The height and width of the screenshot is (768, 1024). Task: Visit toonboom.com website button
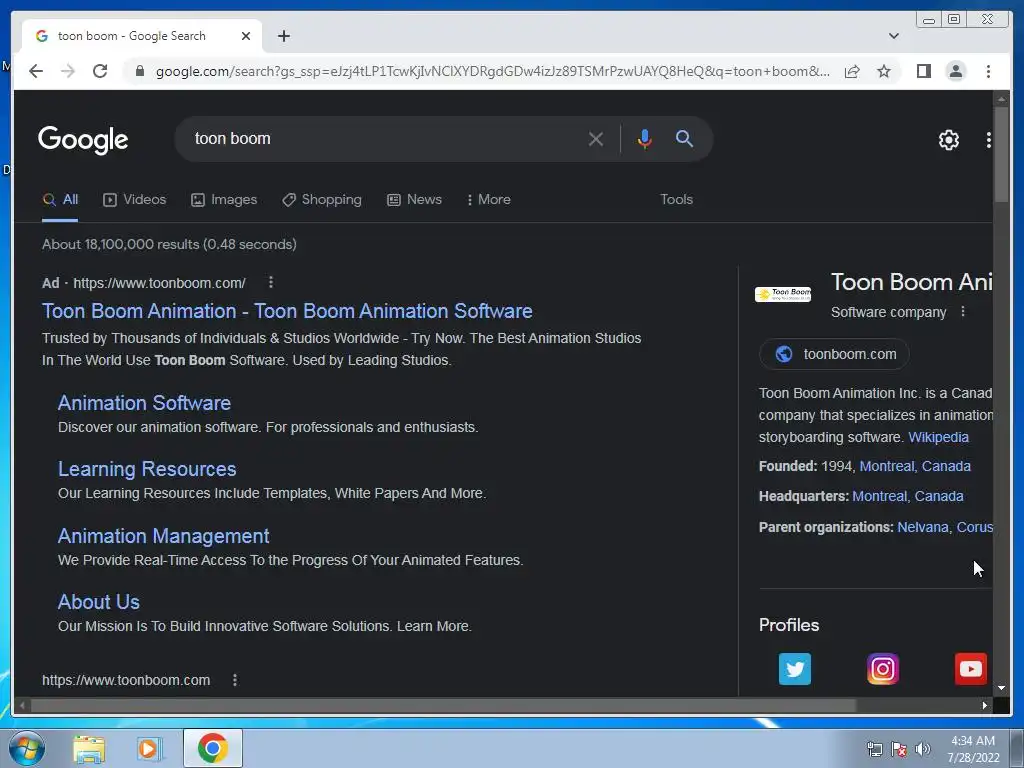834,354
